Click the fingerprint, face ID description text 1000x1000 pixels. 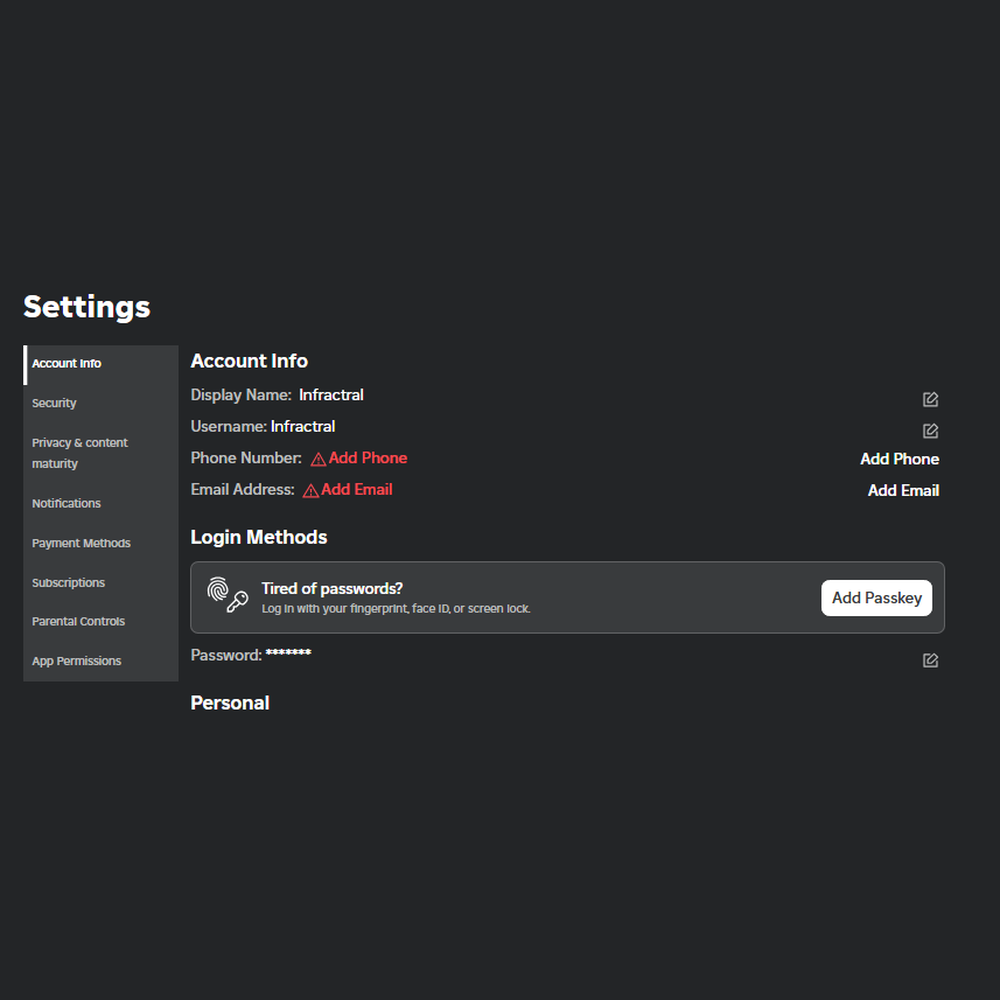click(395, 608)
